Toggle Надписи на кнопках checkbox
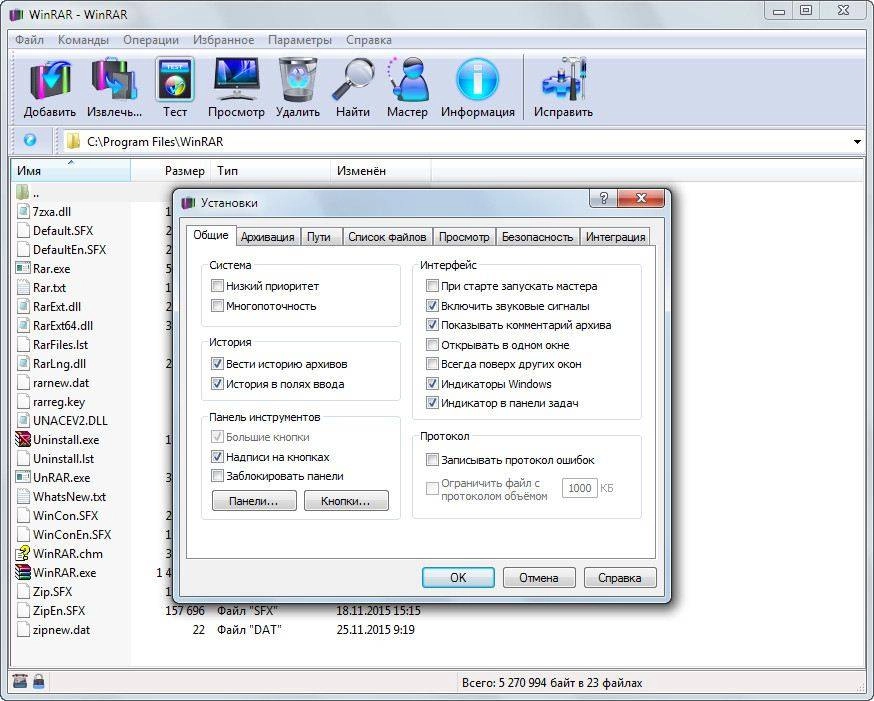Screen dimensions: 874x701 point(217,457)
